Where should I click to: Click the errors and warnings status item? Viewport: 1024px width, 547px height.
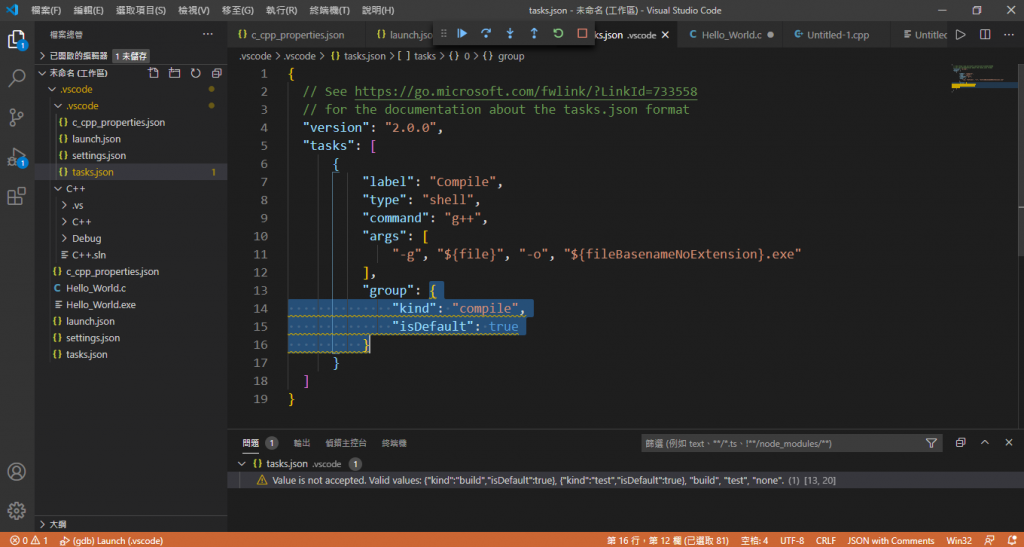pos(29,540)
